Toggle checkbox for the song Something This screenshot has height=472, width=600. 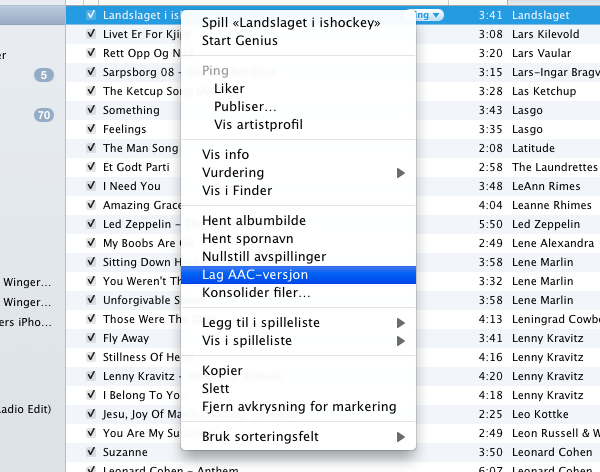[92, 110]
